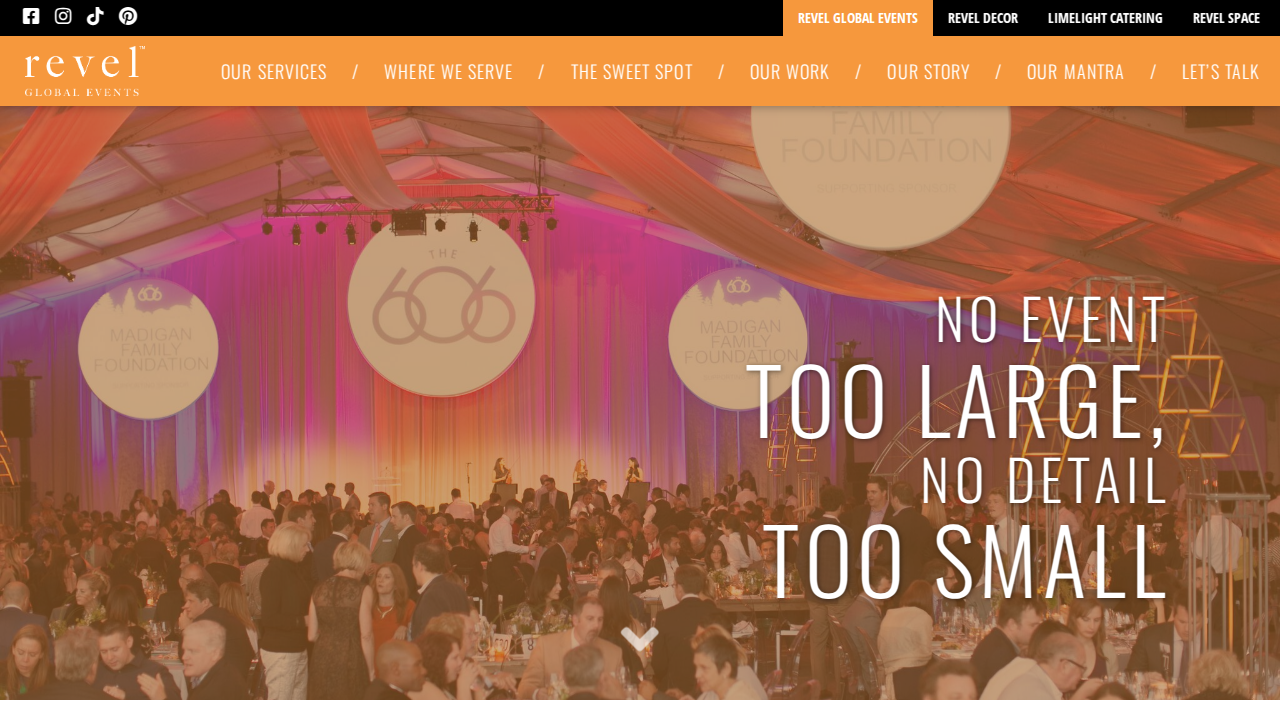Open the Facebook social icon
The height and width of the screenshot is (720, 1280).
click(31, 16)
